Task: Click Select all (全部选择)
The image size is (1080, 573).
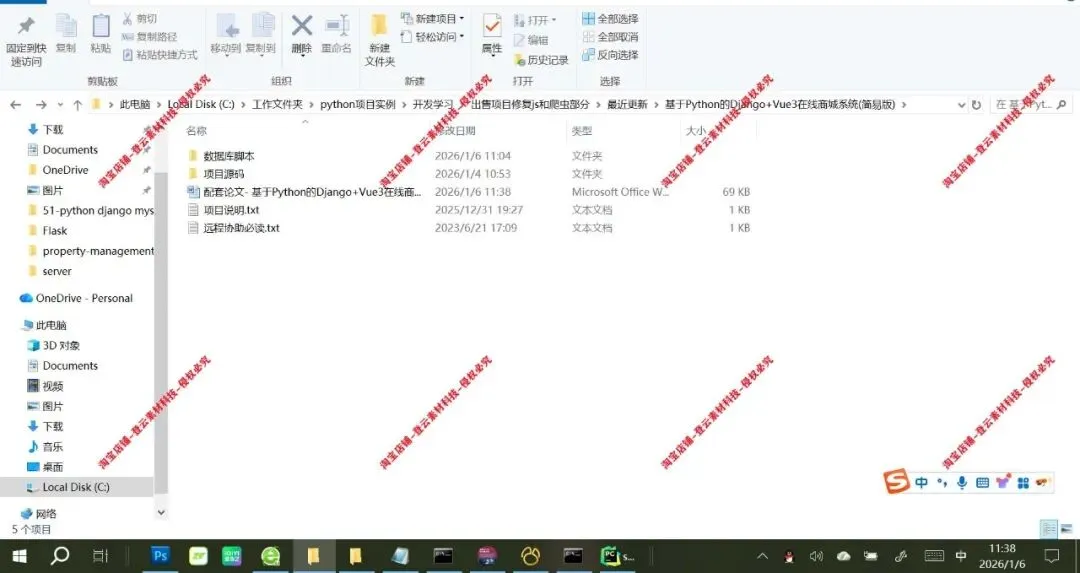Action: [x=610, y=19]
